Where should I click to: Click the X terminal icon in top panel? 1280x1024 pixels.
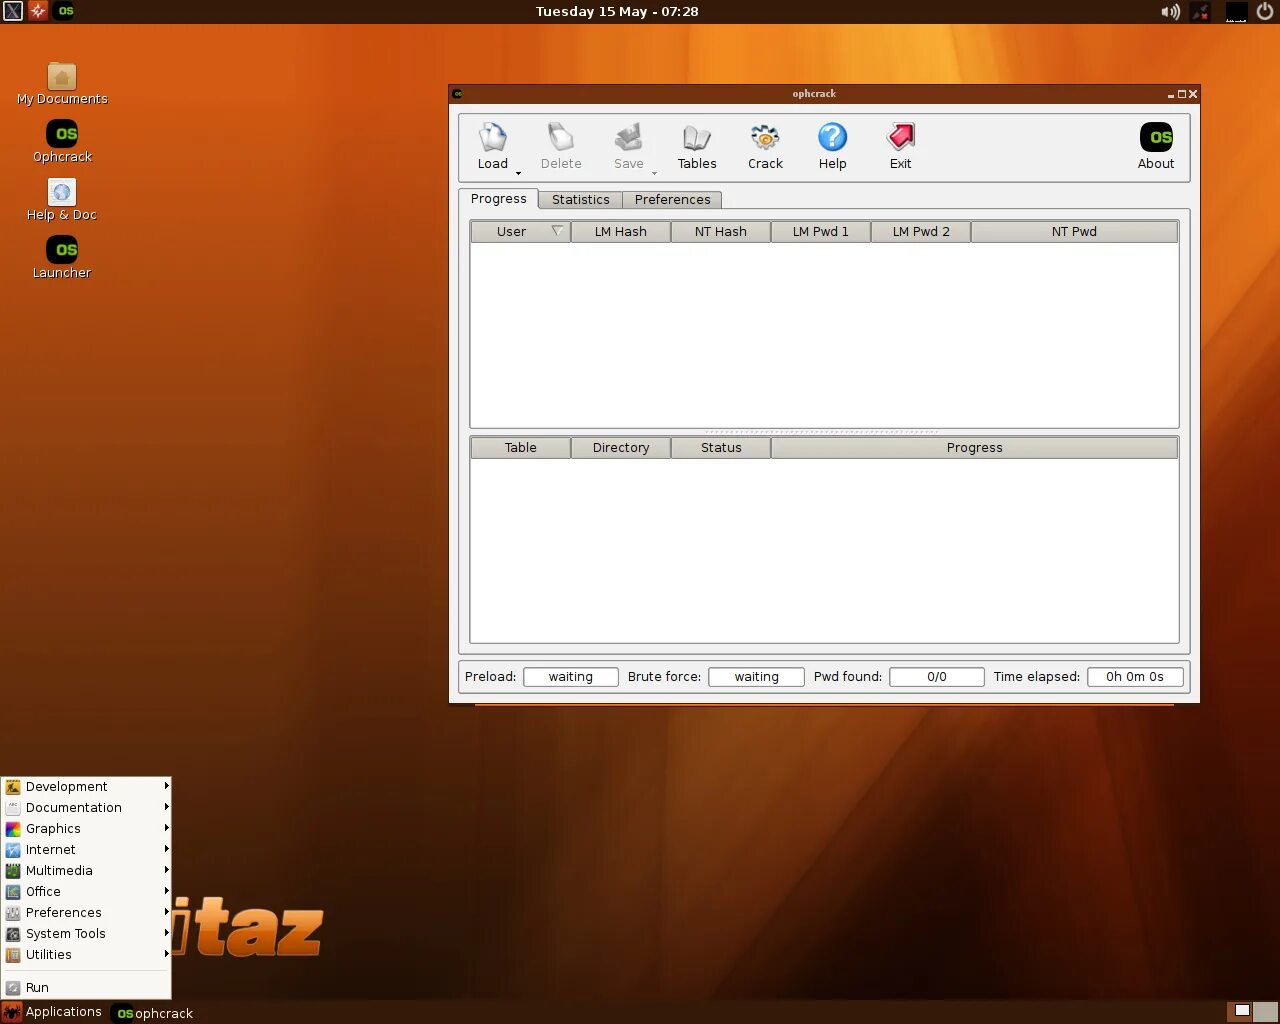click(12, 11)
